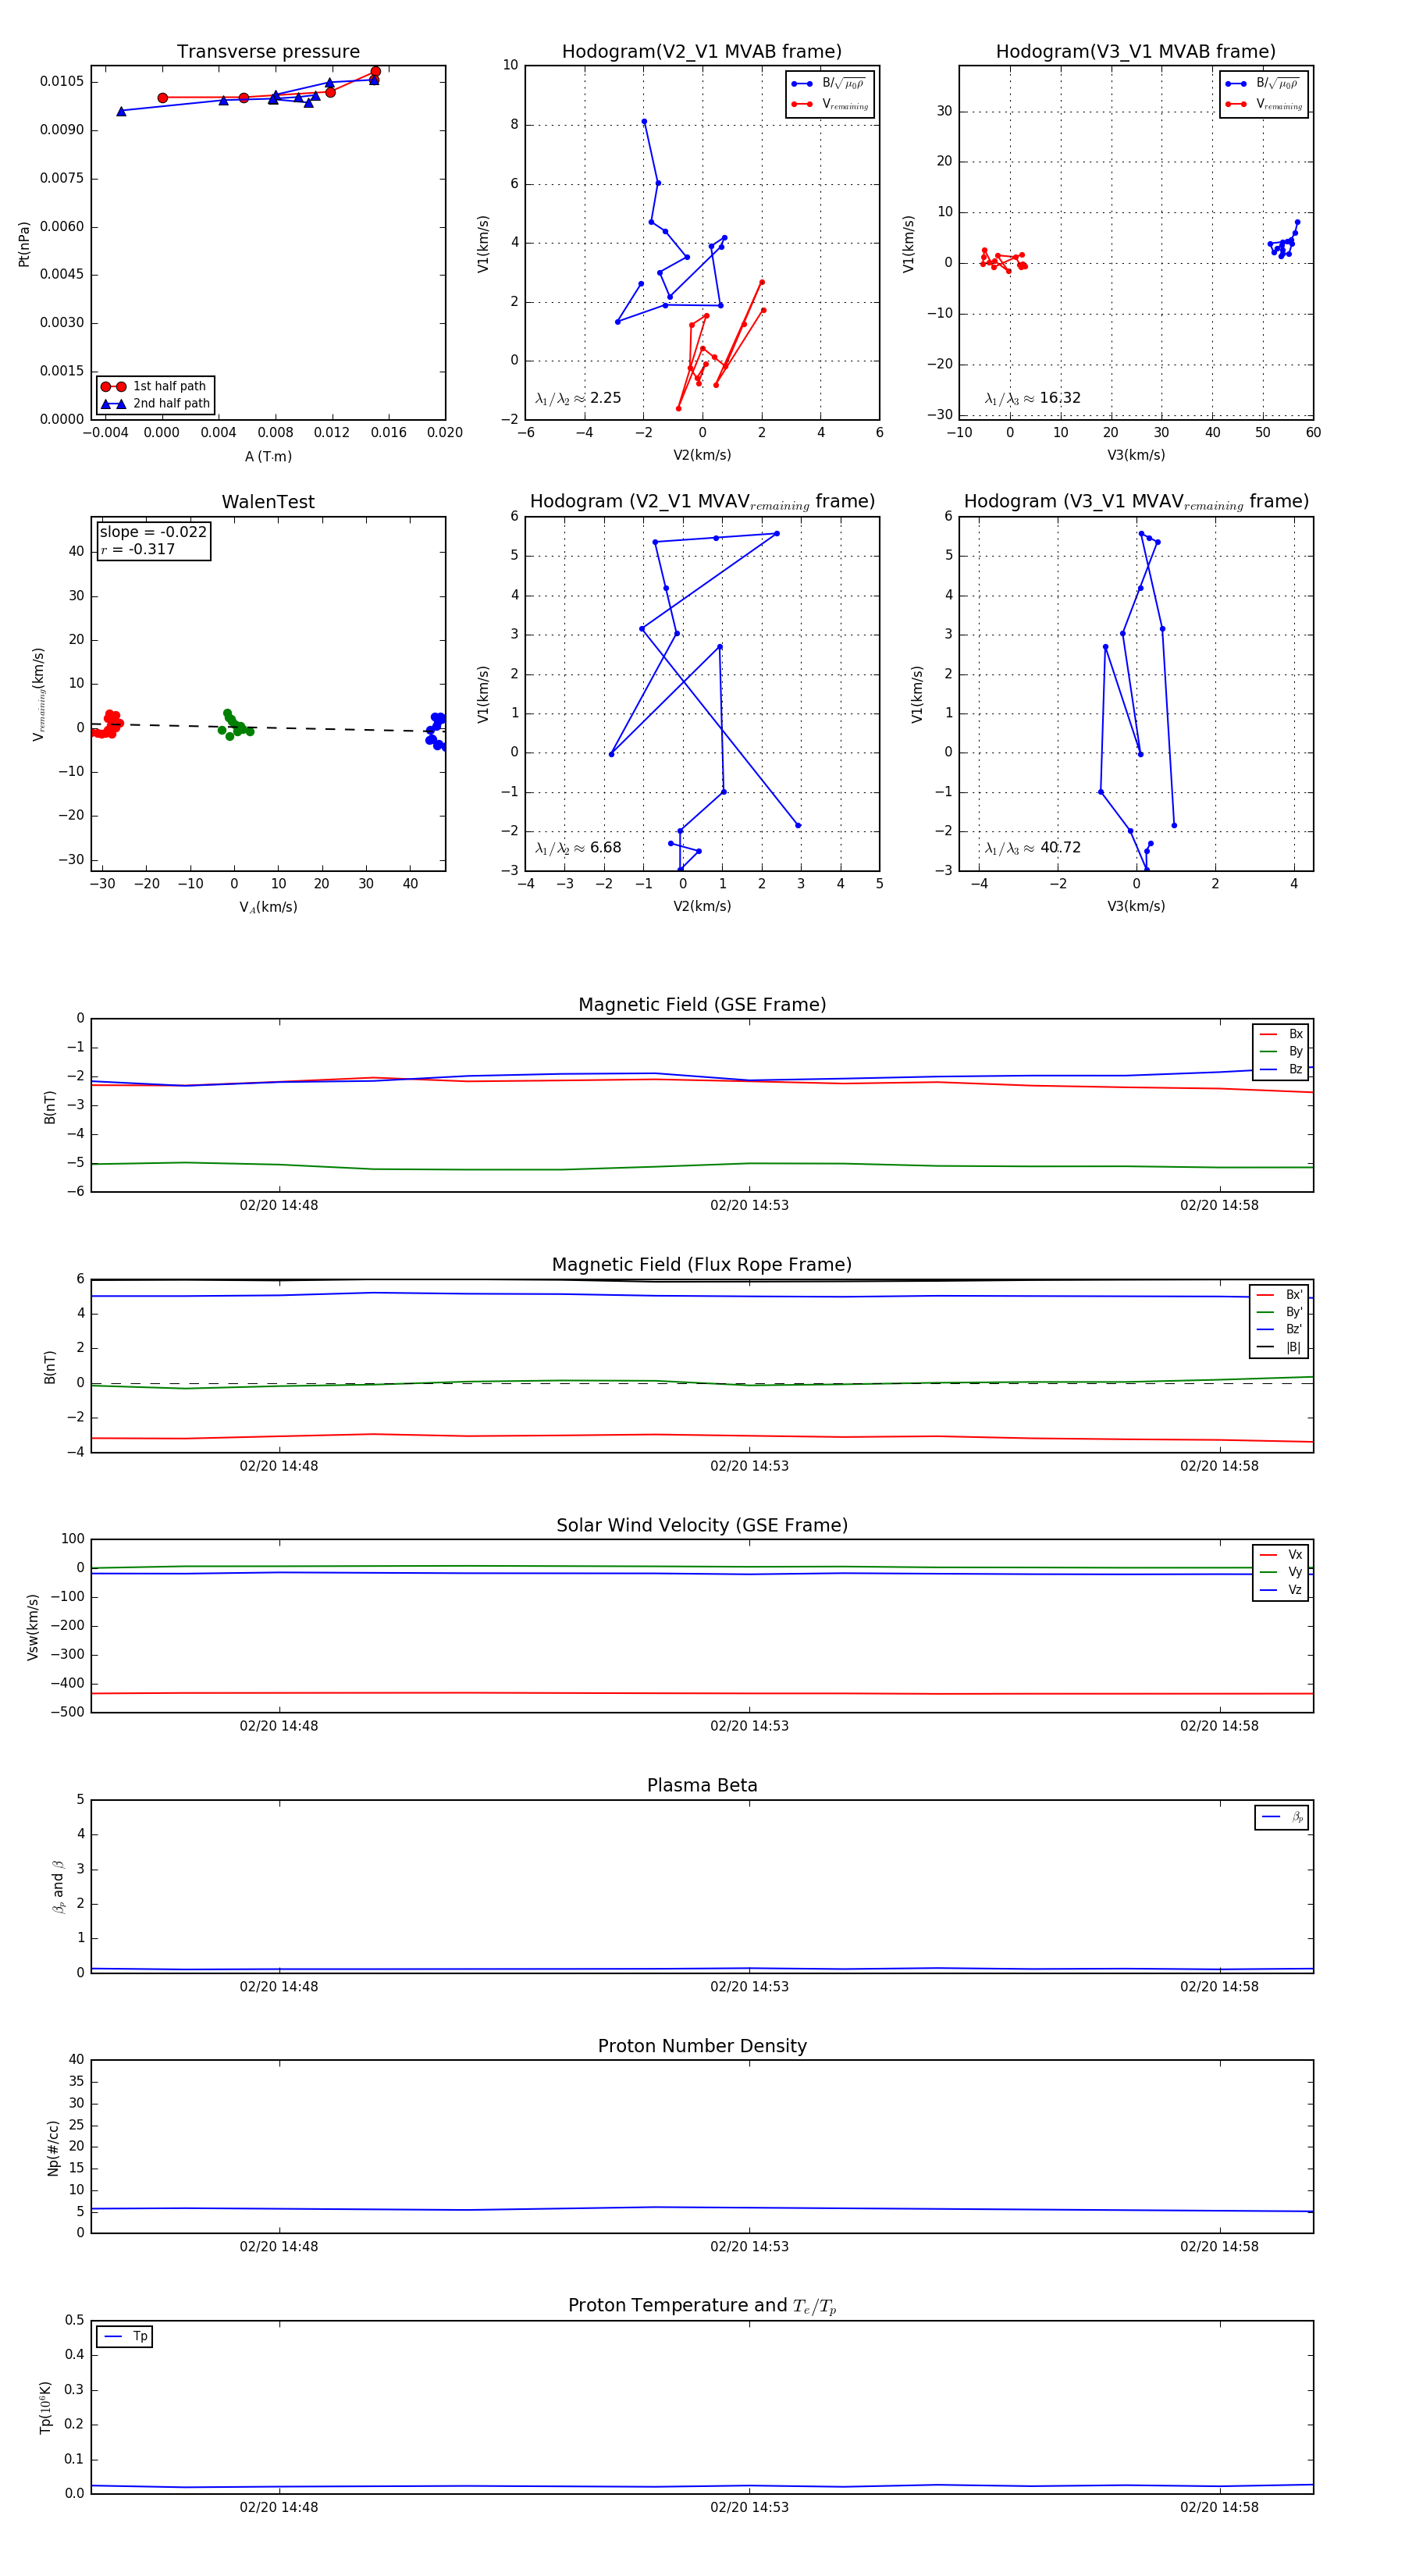Click the λ1/λ2 ≈ 6.68 annotation

tap(578, 848)
